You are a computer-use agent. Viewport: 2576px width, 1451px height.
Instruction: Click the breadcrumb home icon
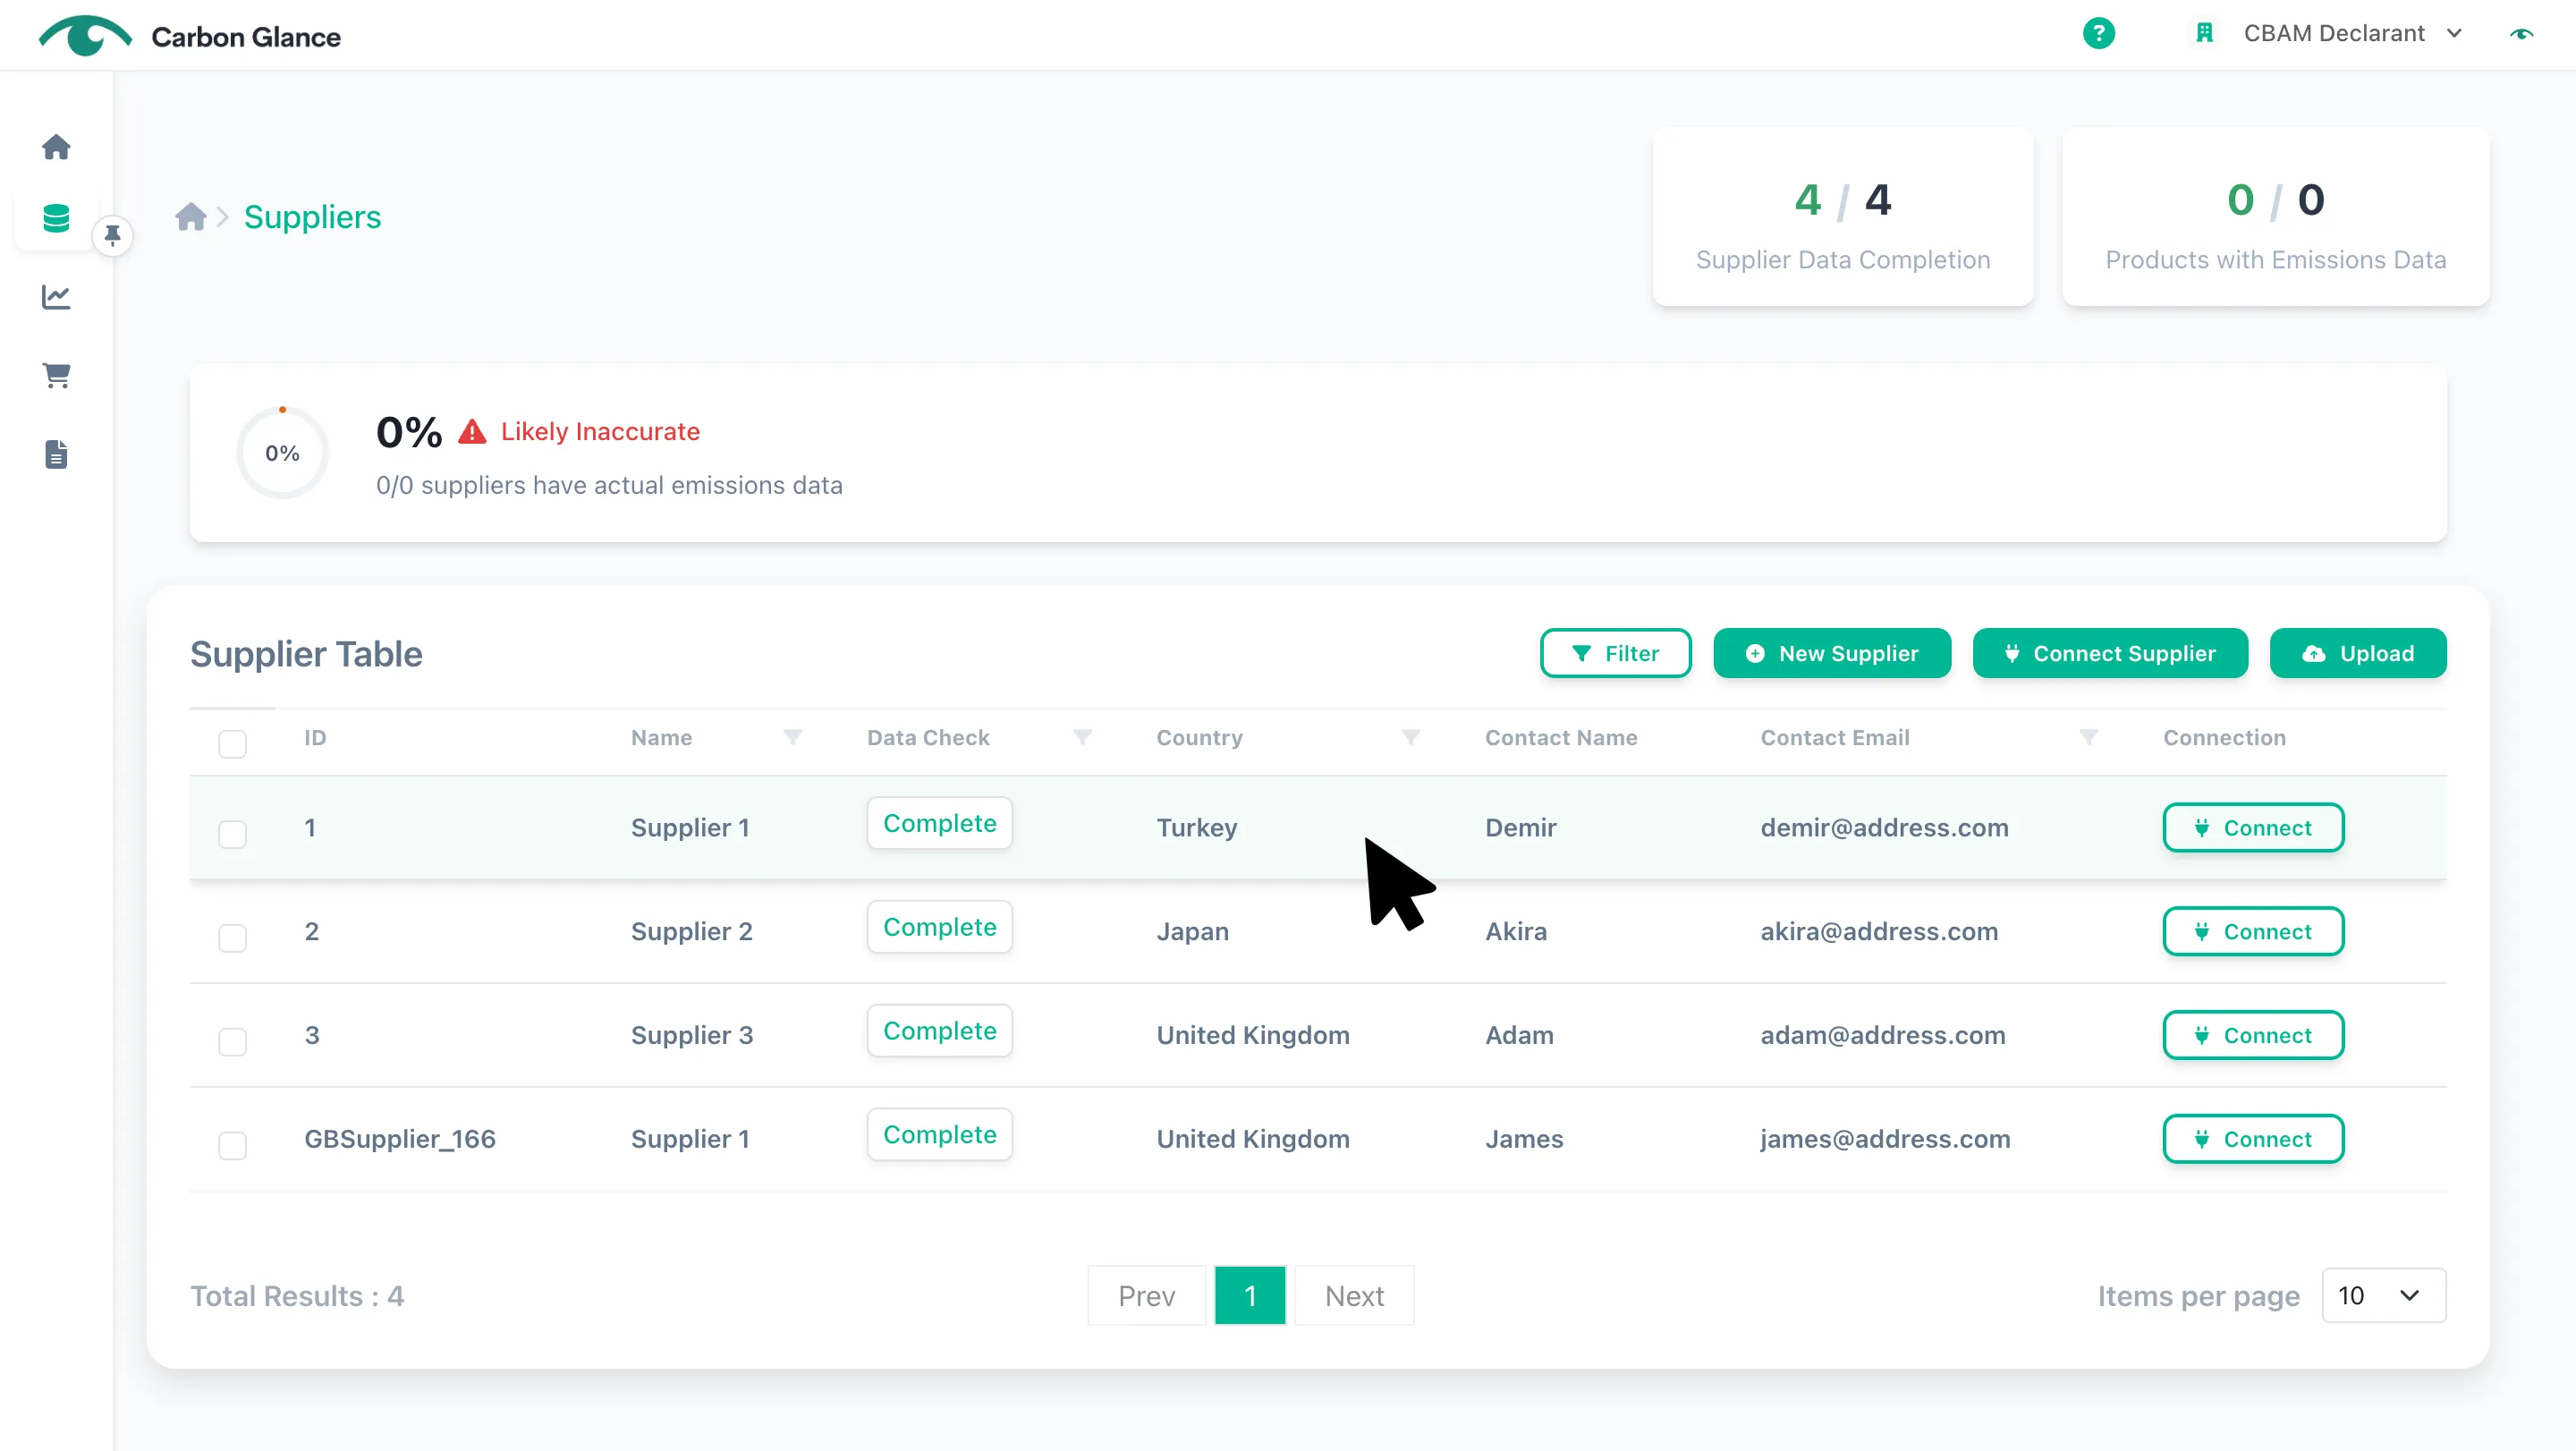pos(190,217)
